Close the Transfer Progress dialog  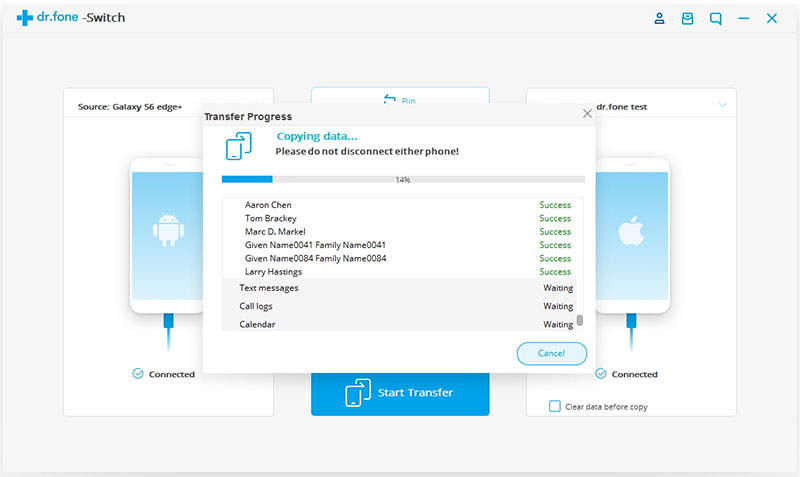coord(587,114)
